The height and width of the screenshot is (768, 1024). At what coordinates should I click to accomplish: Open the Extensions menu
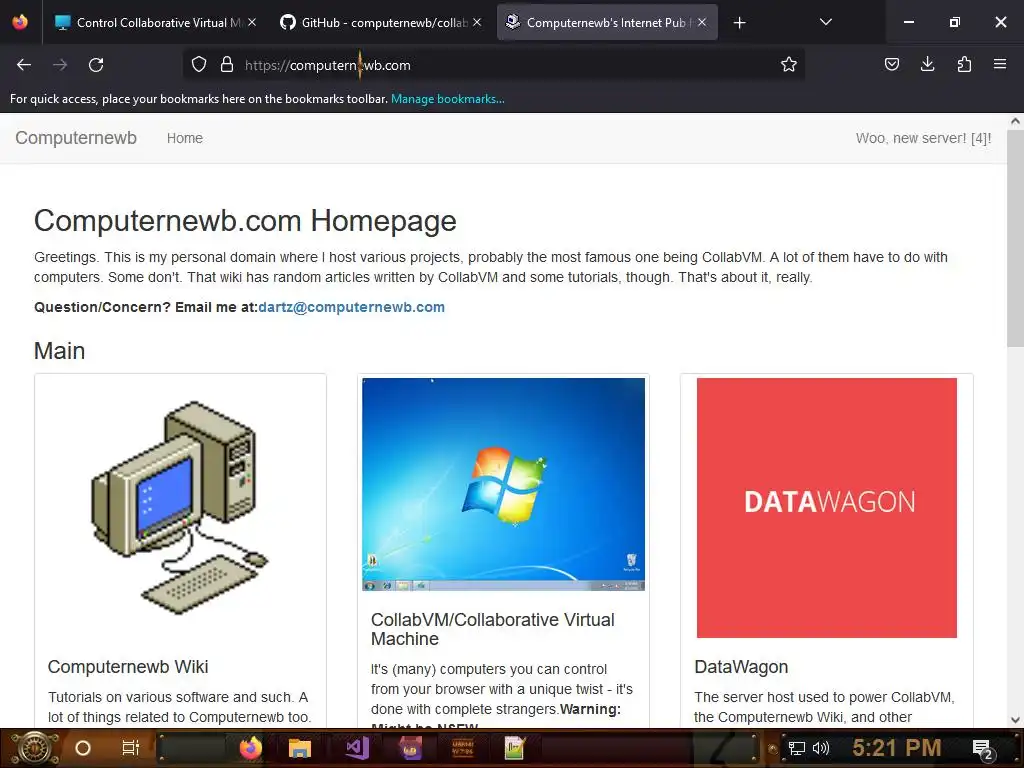[x=964, y=64]
